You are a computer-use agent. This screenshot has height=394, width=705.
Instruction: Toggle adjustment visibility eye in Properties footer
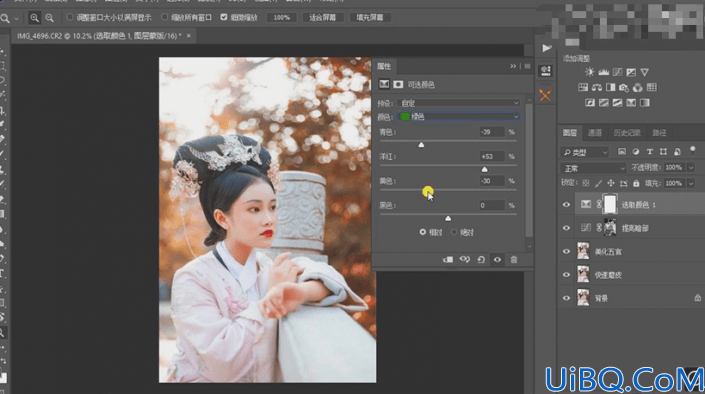pos(497,260)
